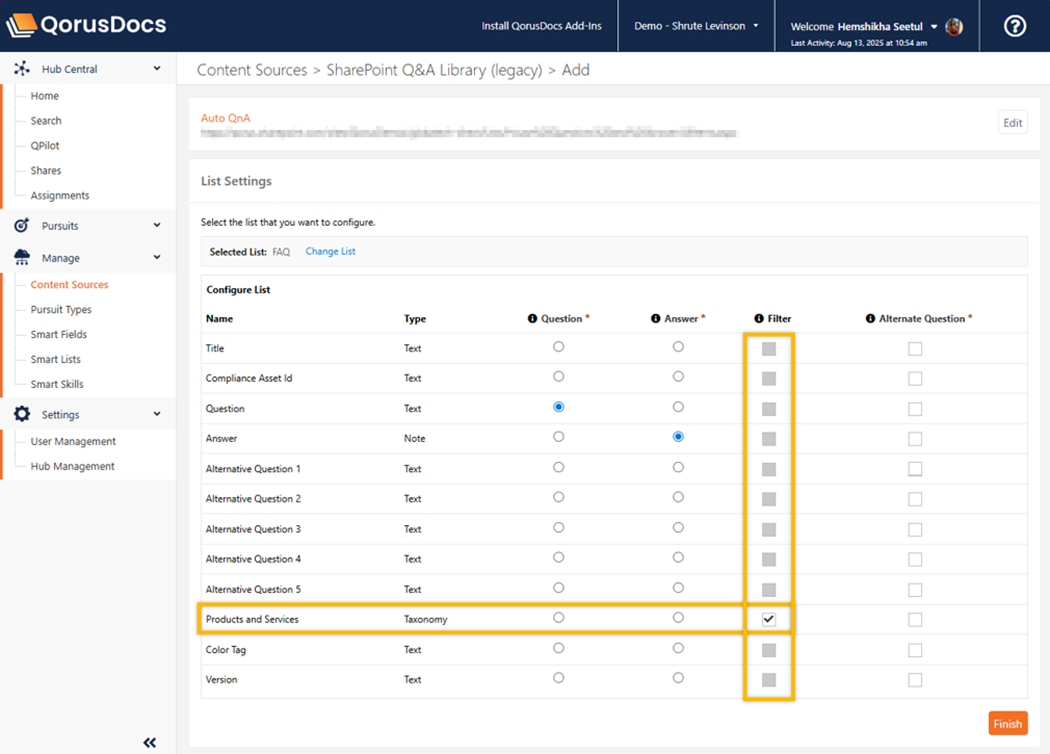Viewport: 1050px width, 754px height.
Task: Click the Finish button
Action: 1007,724
